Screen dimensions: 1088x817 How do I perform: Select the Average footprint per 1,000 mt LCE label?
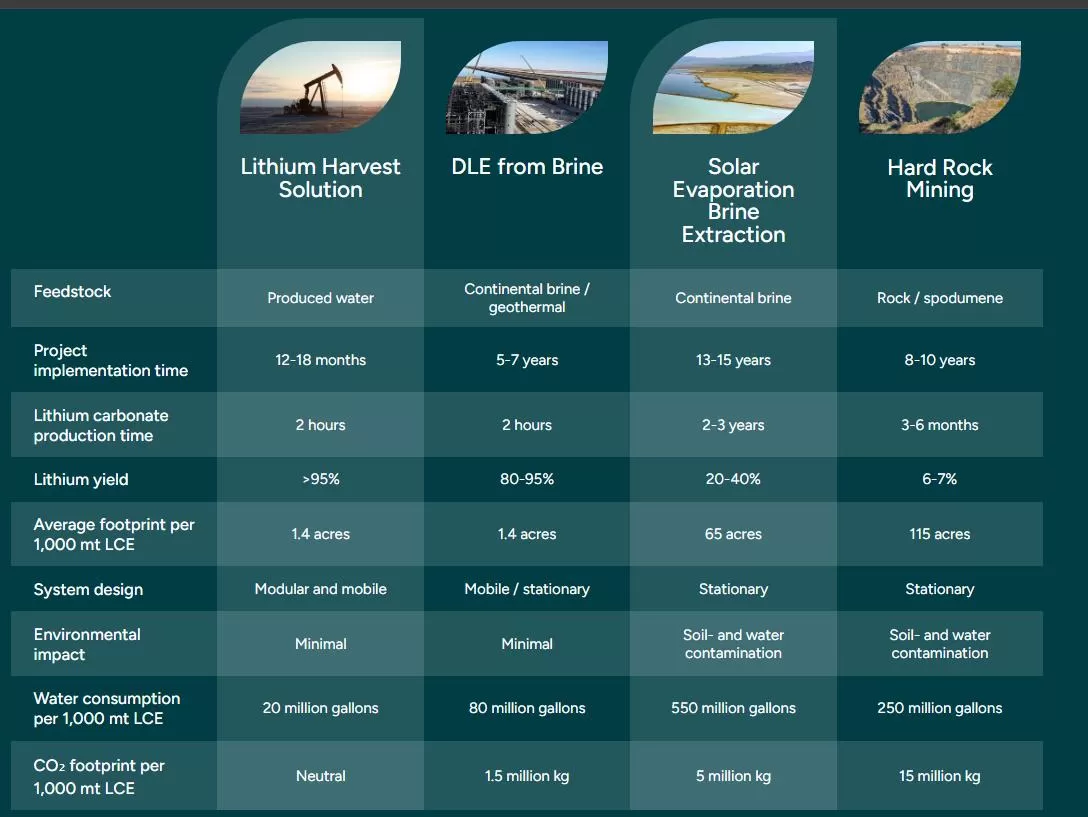(x=114, y=534)
